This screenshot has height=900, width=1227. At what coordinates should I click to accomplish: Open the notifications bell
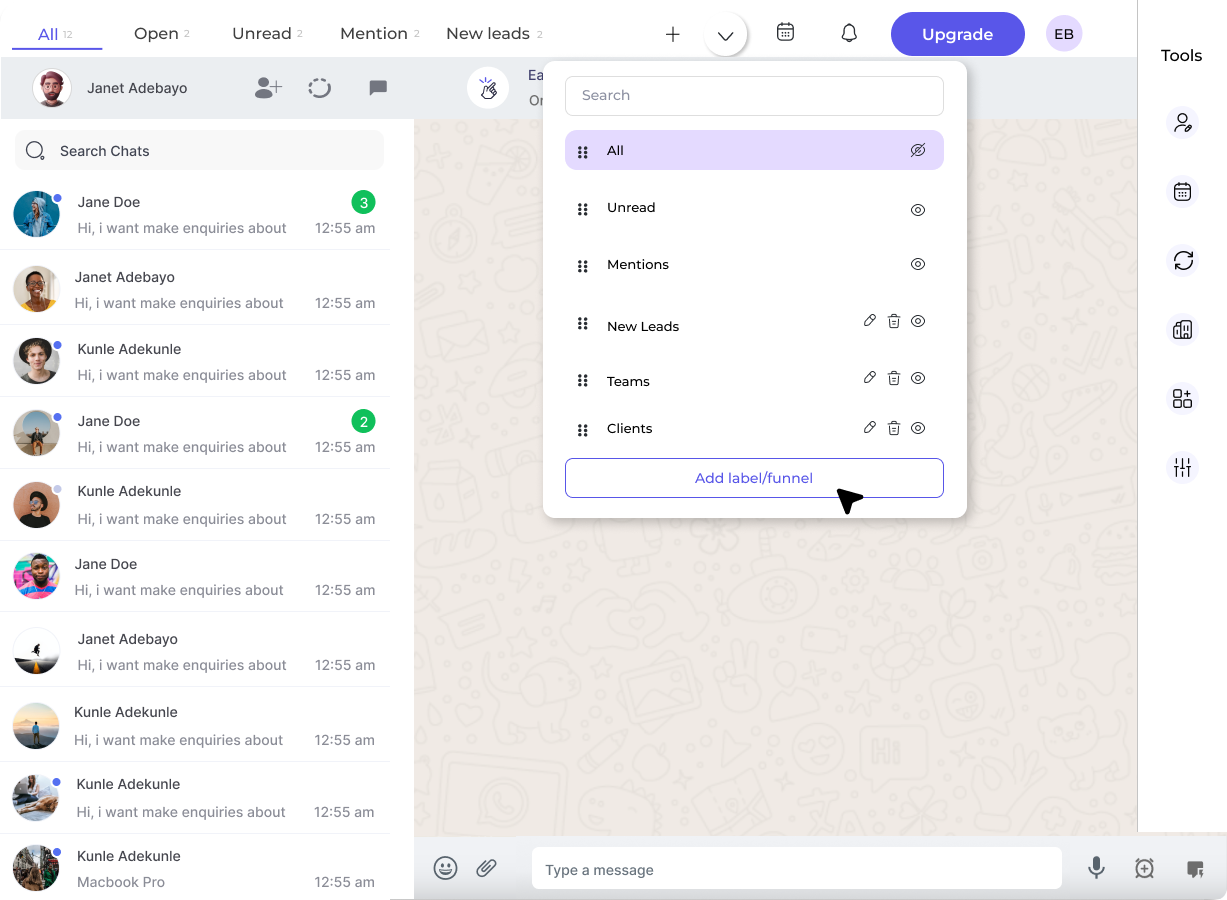pos(849,33)
